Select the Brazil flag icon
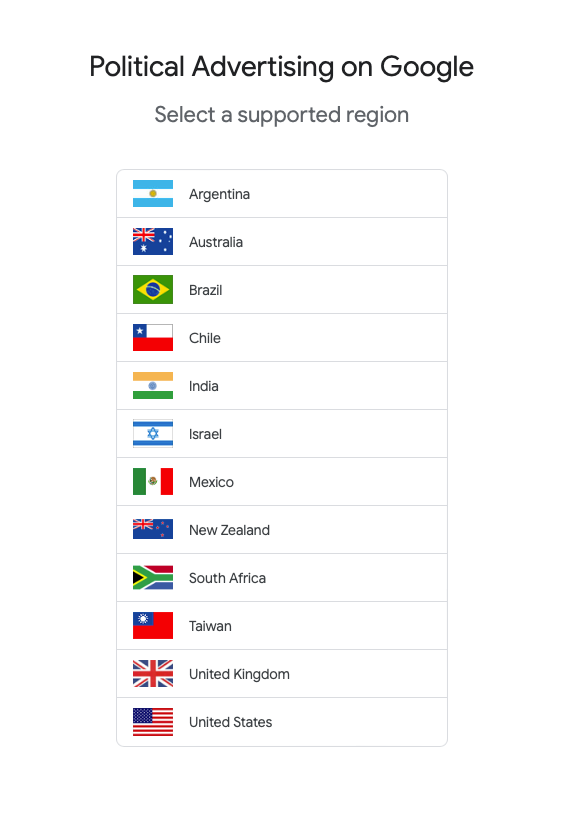The width and height of the screenshot is (585, 819). pos(153,290)
